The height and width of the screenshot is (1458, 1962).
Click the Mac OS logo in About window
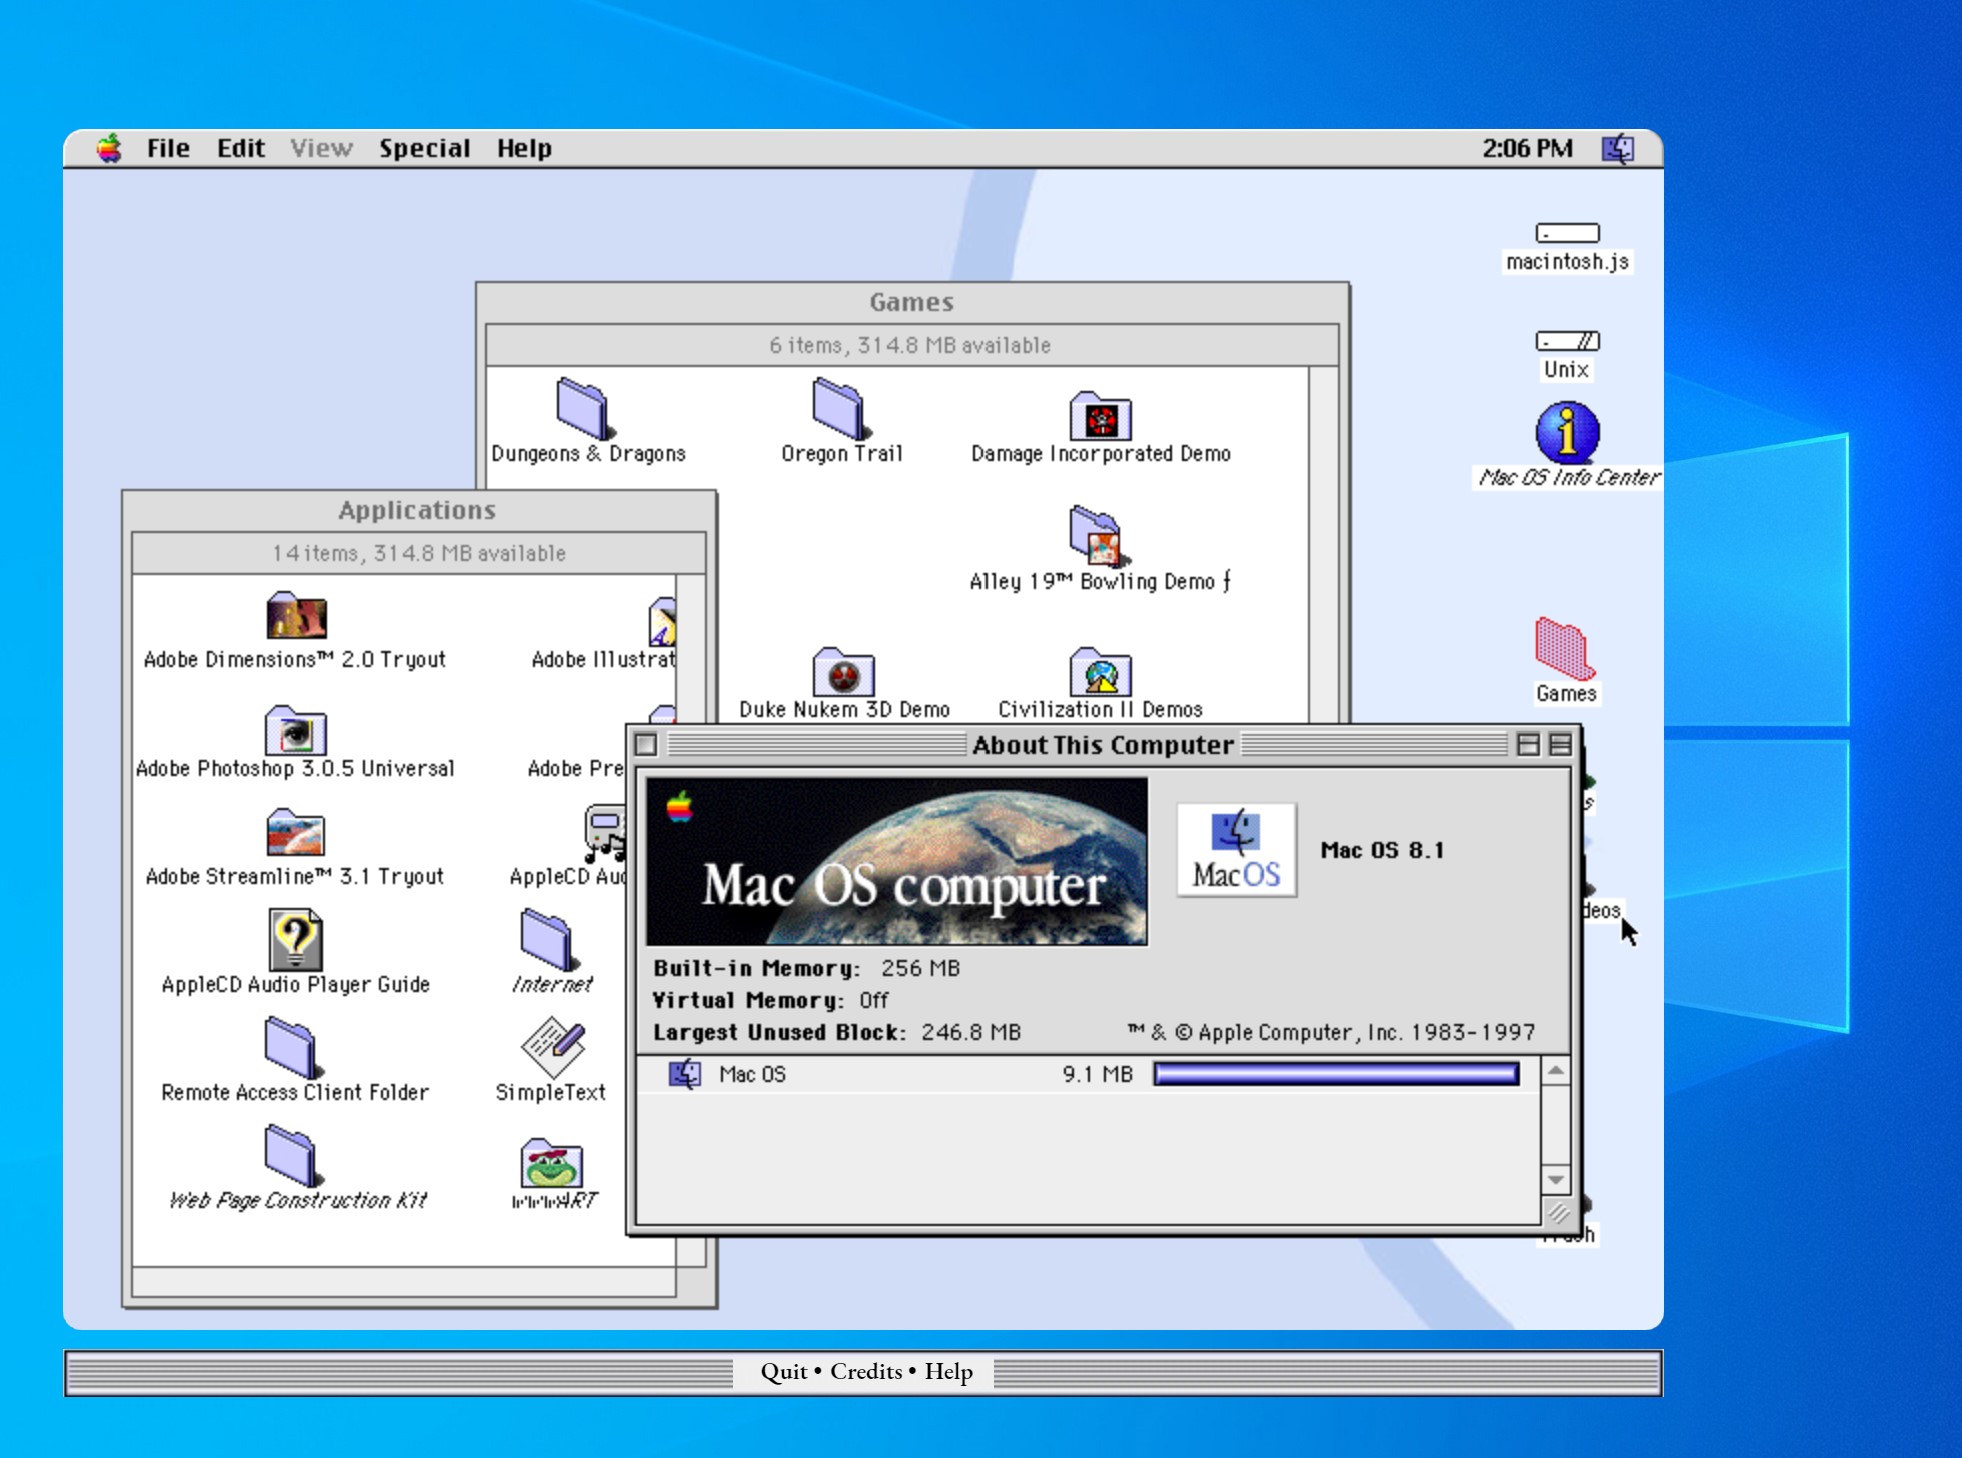click(1236, 850)
